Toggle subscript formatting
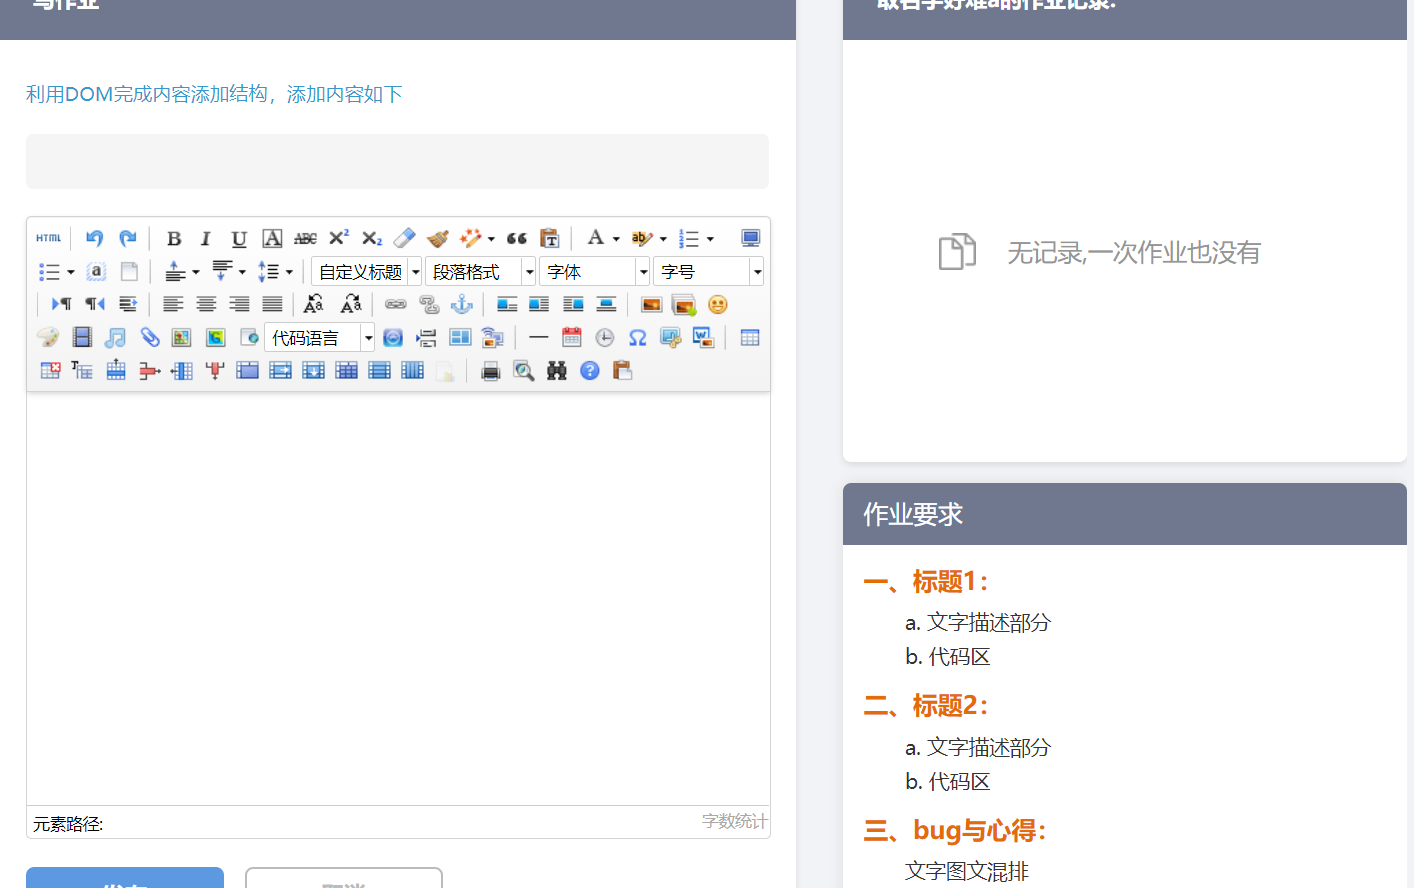This screenshot has height=888, width=1414. coord(372,238)
